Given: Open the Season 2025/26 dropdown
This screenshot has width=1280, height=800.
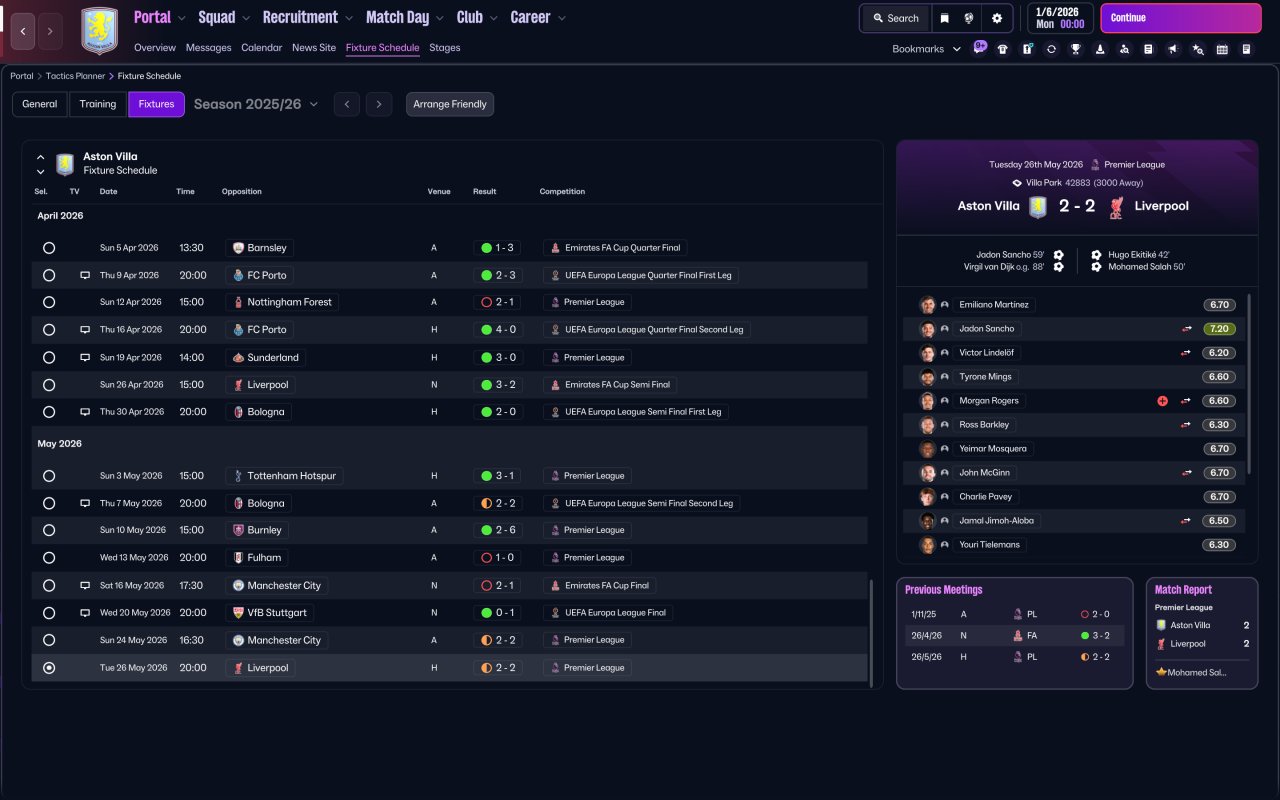Looking at the screenshot, I should tap(256, 104).
